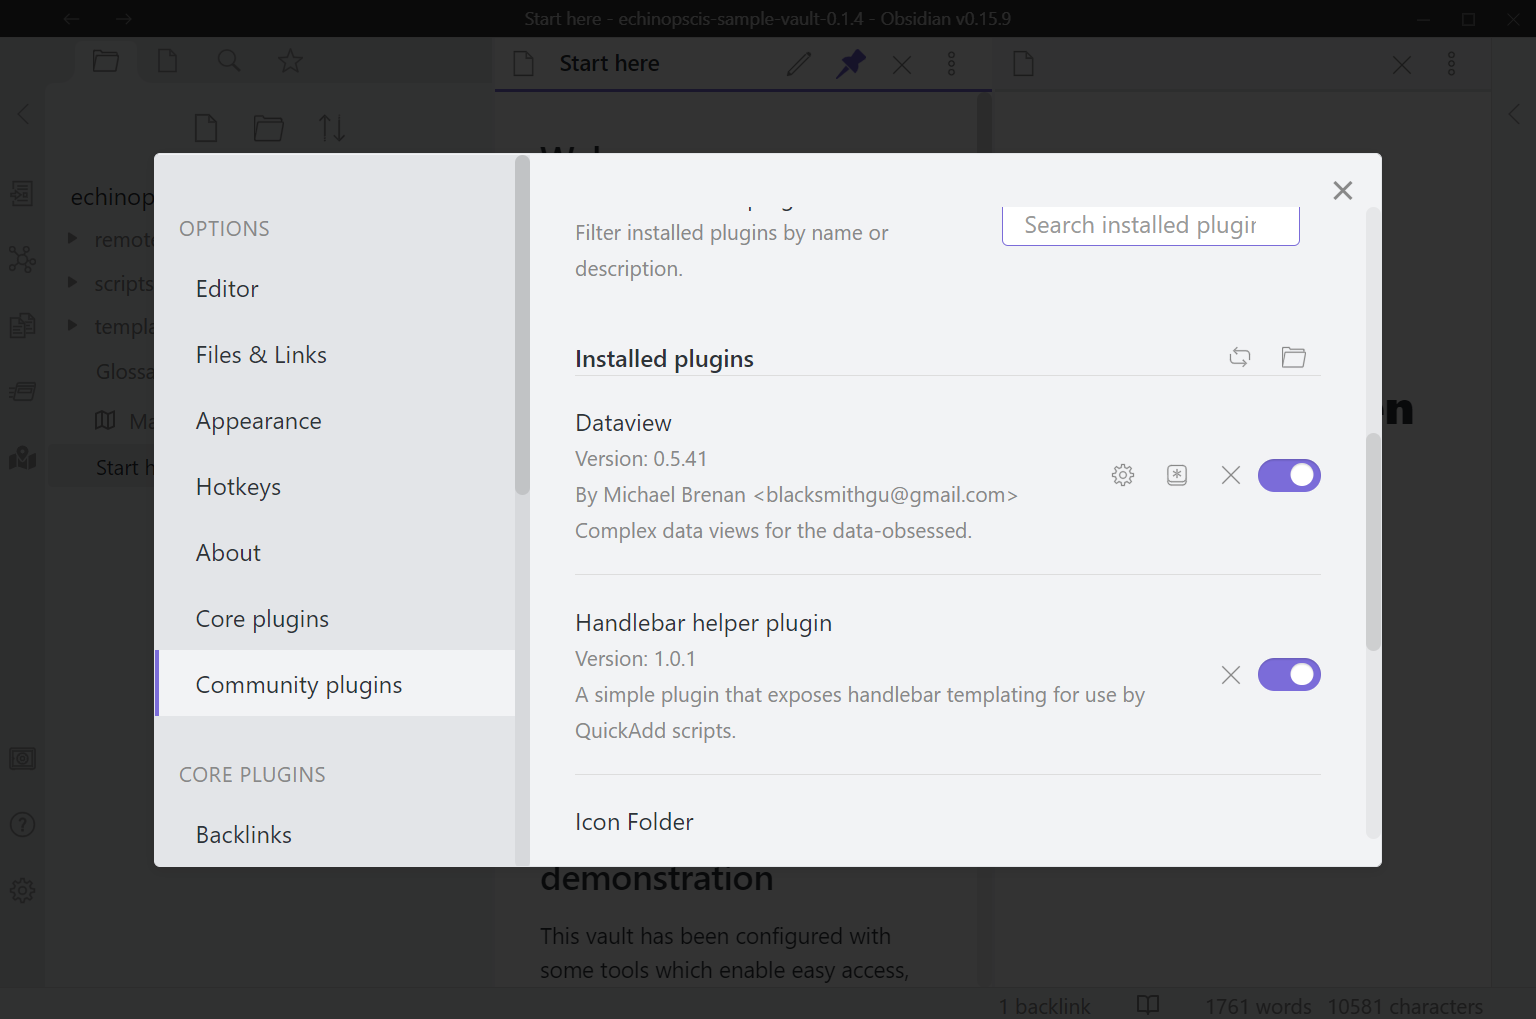Uninstall Dataview with its X icon
The width and height of the screenshot is (1536, 1019).
coord(1231,475)
